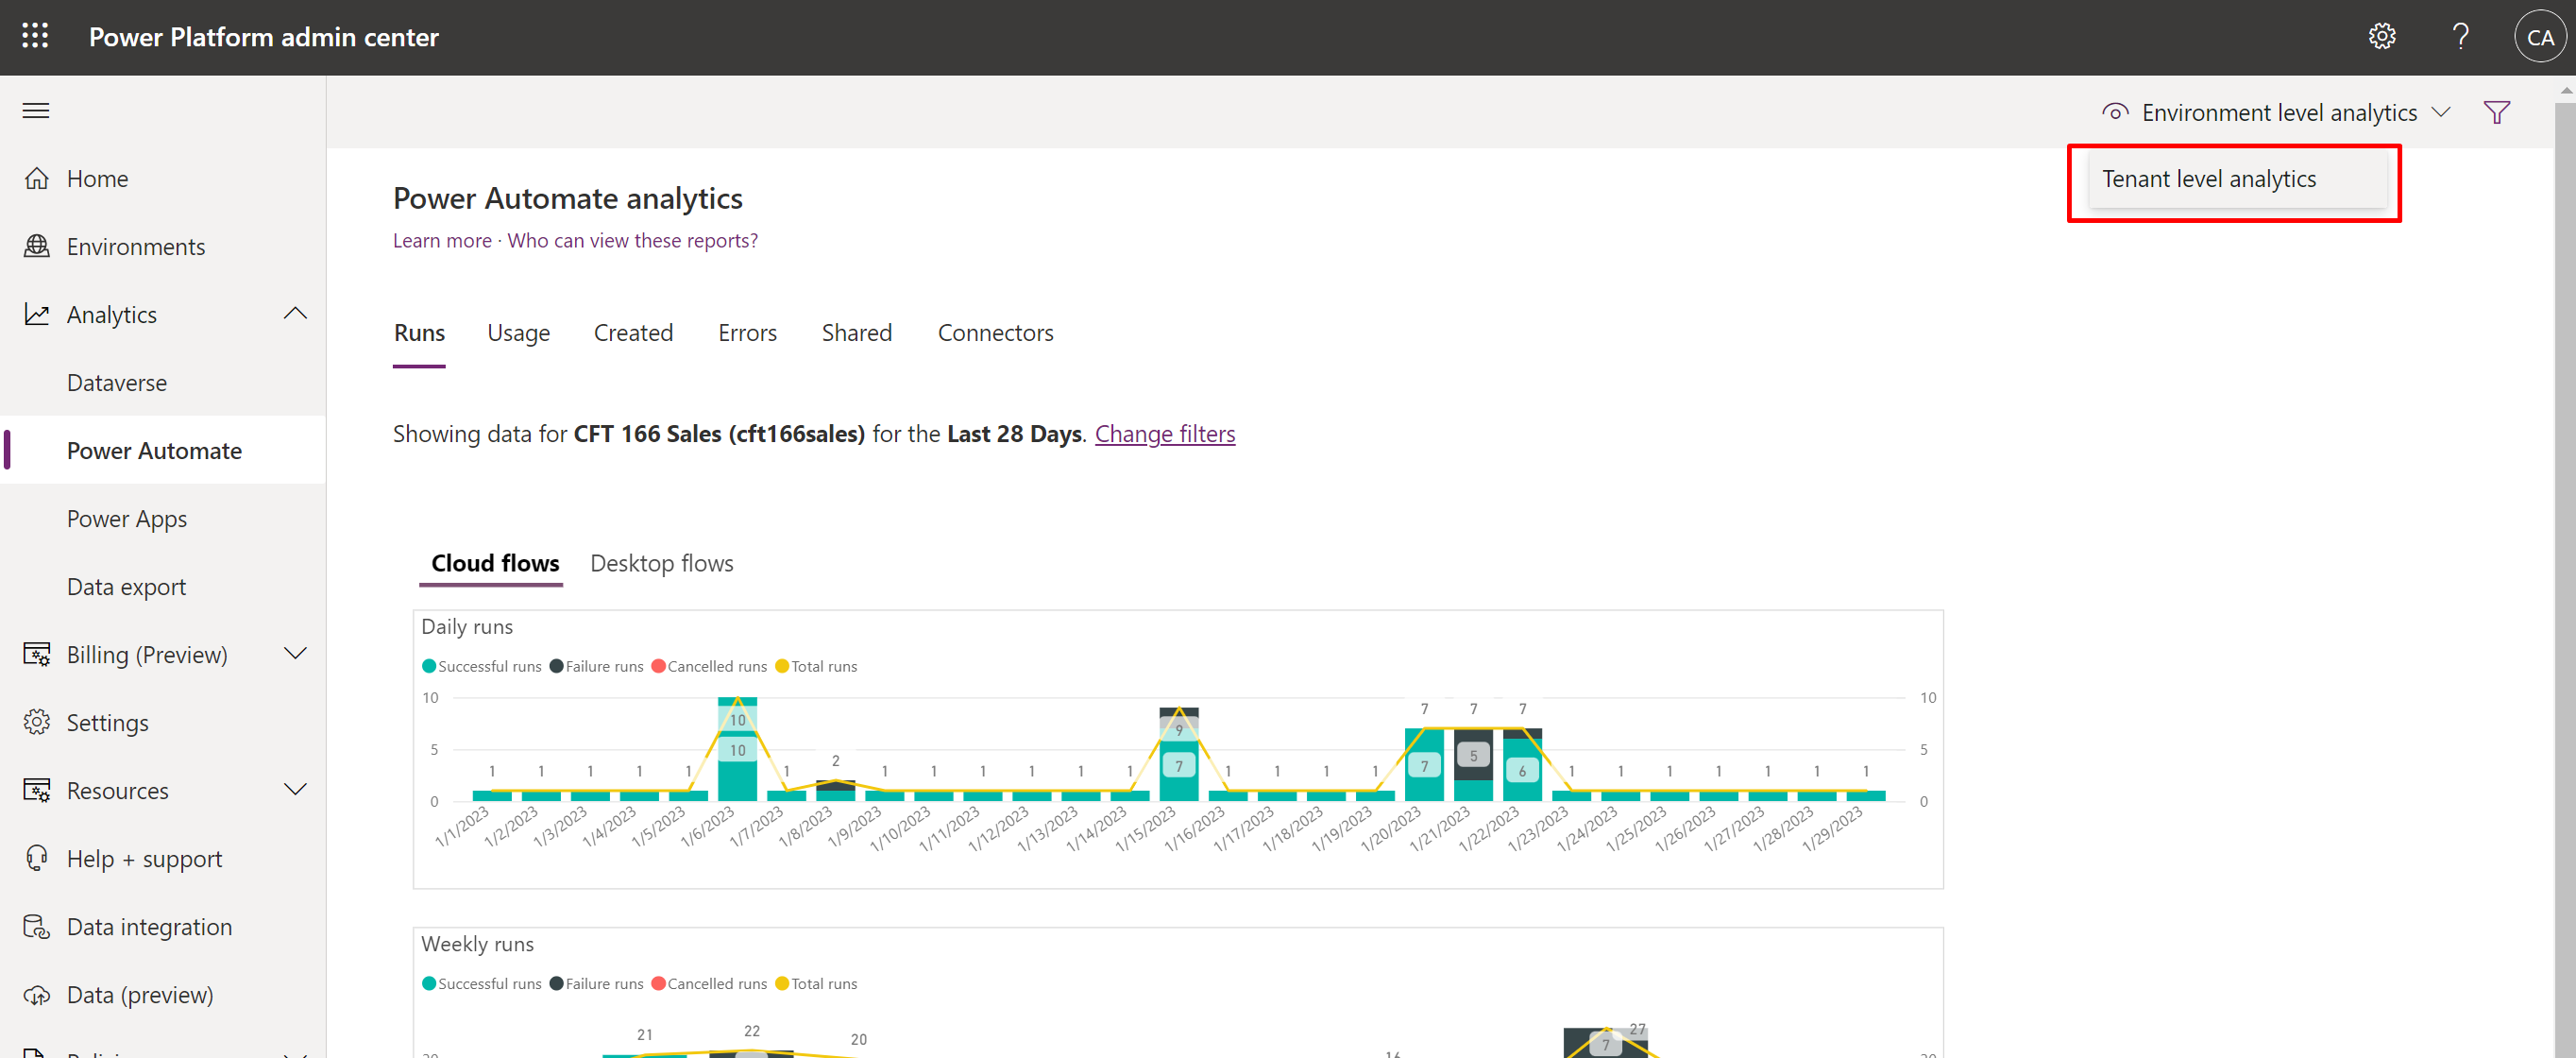Switch to the Desktop flows tab
Viewport: 2576px width, 1058px height.
(661, 563)
